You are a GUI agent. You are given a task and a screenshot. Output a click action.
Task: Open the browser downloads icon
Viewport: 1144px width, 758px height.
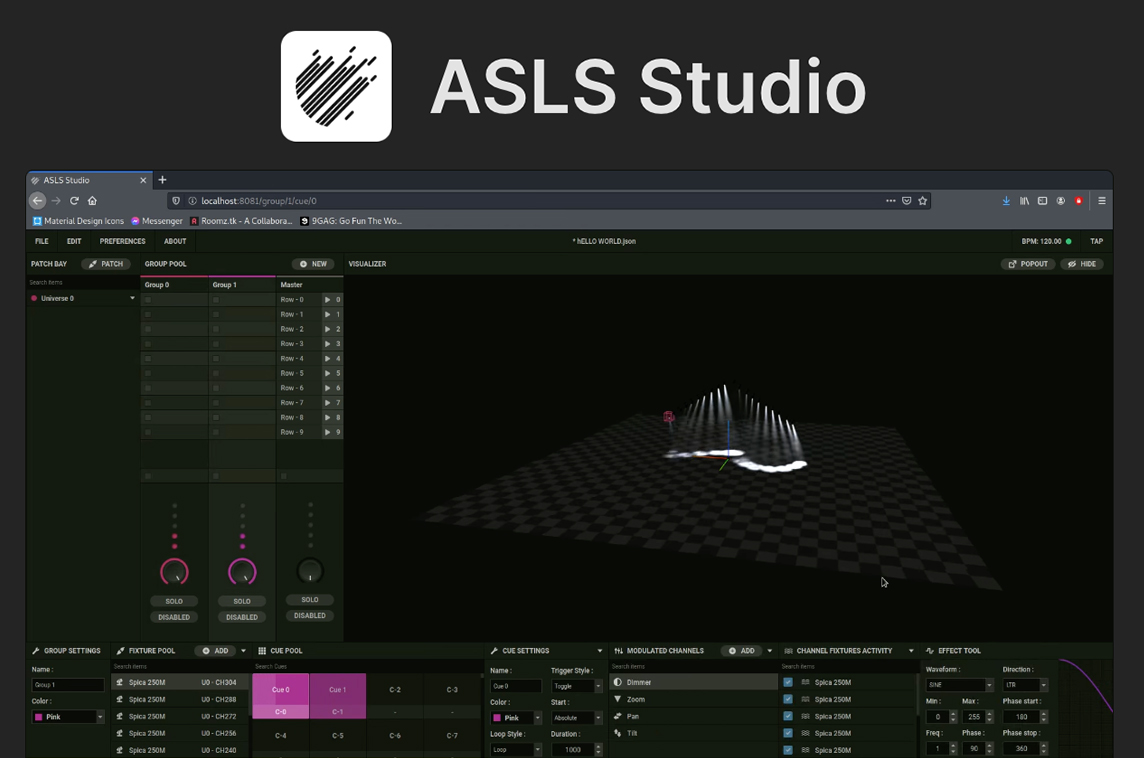pyautogui.click(x=1006, y=201)
